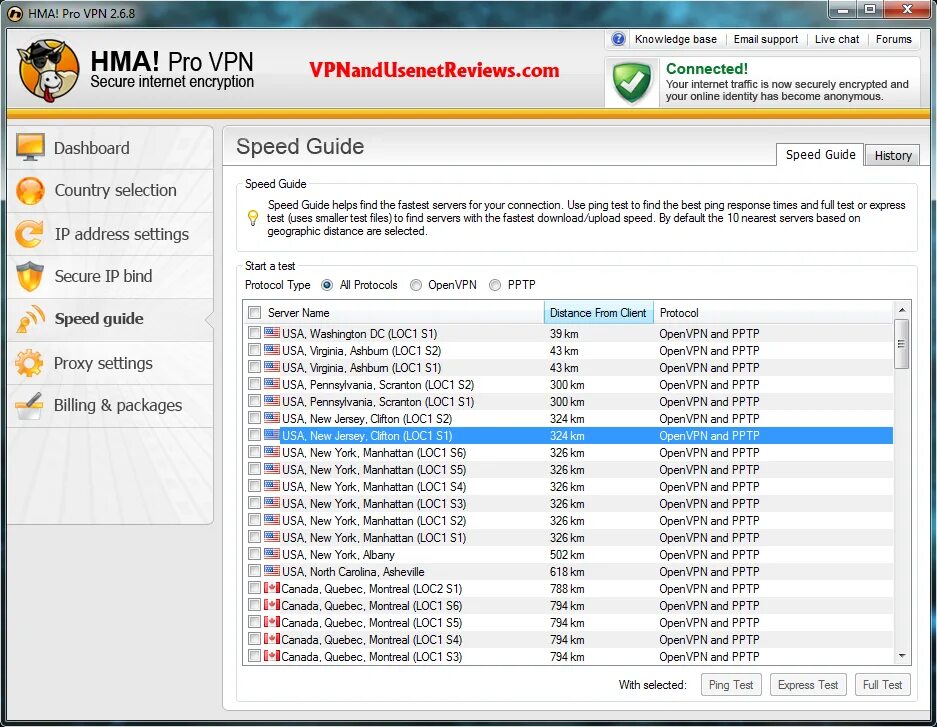Select the PPTP protocol radio button
The width and height of the screenshot is (937, 727).
(495, 285)
